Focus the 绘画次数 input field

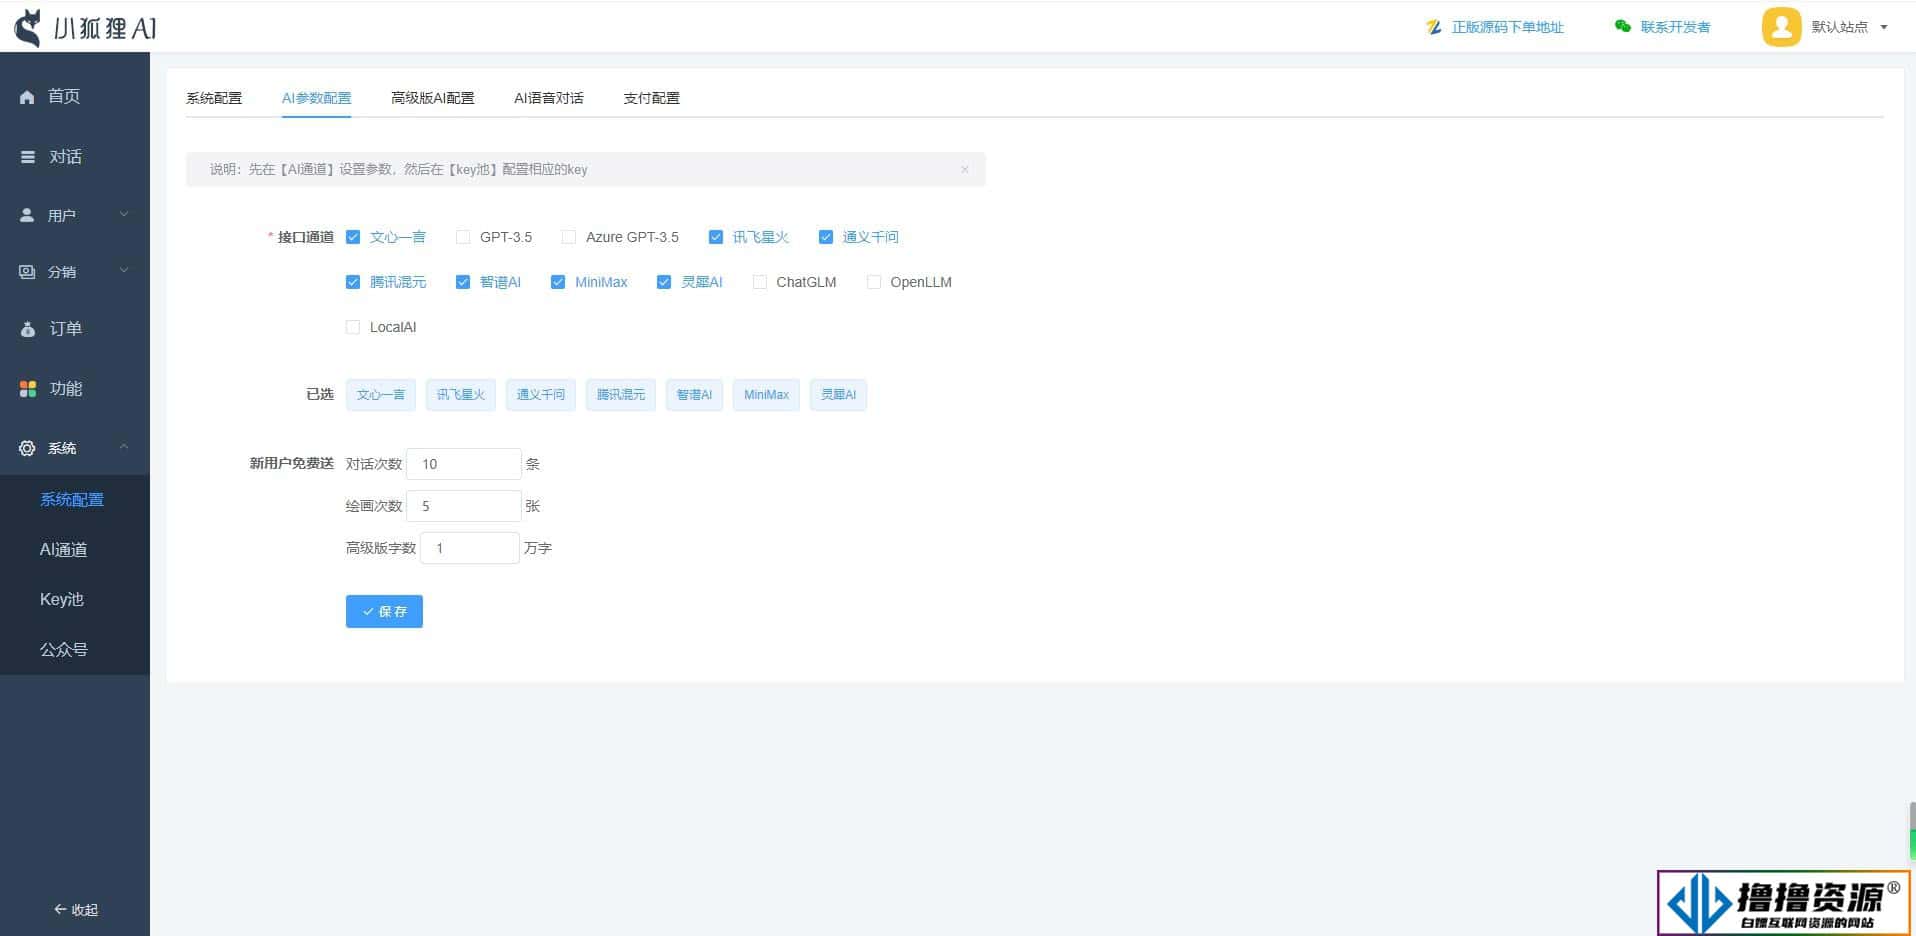click(x=464, y=506)
